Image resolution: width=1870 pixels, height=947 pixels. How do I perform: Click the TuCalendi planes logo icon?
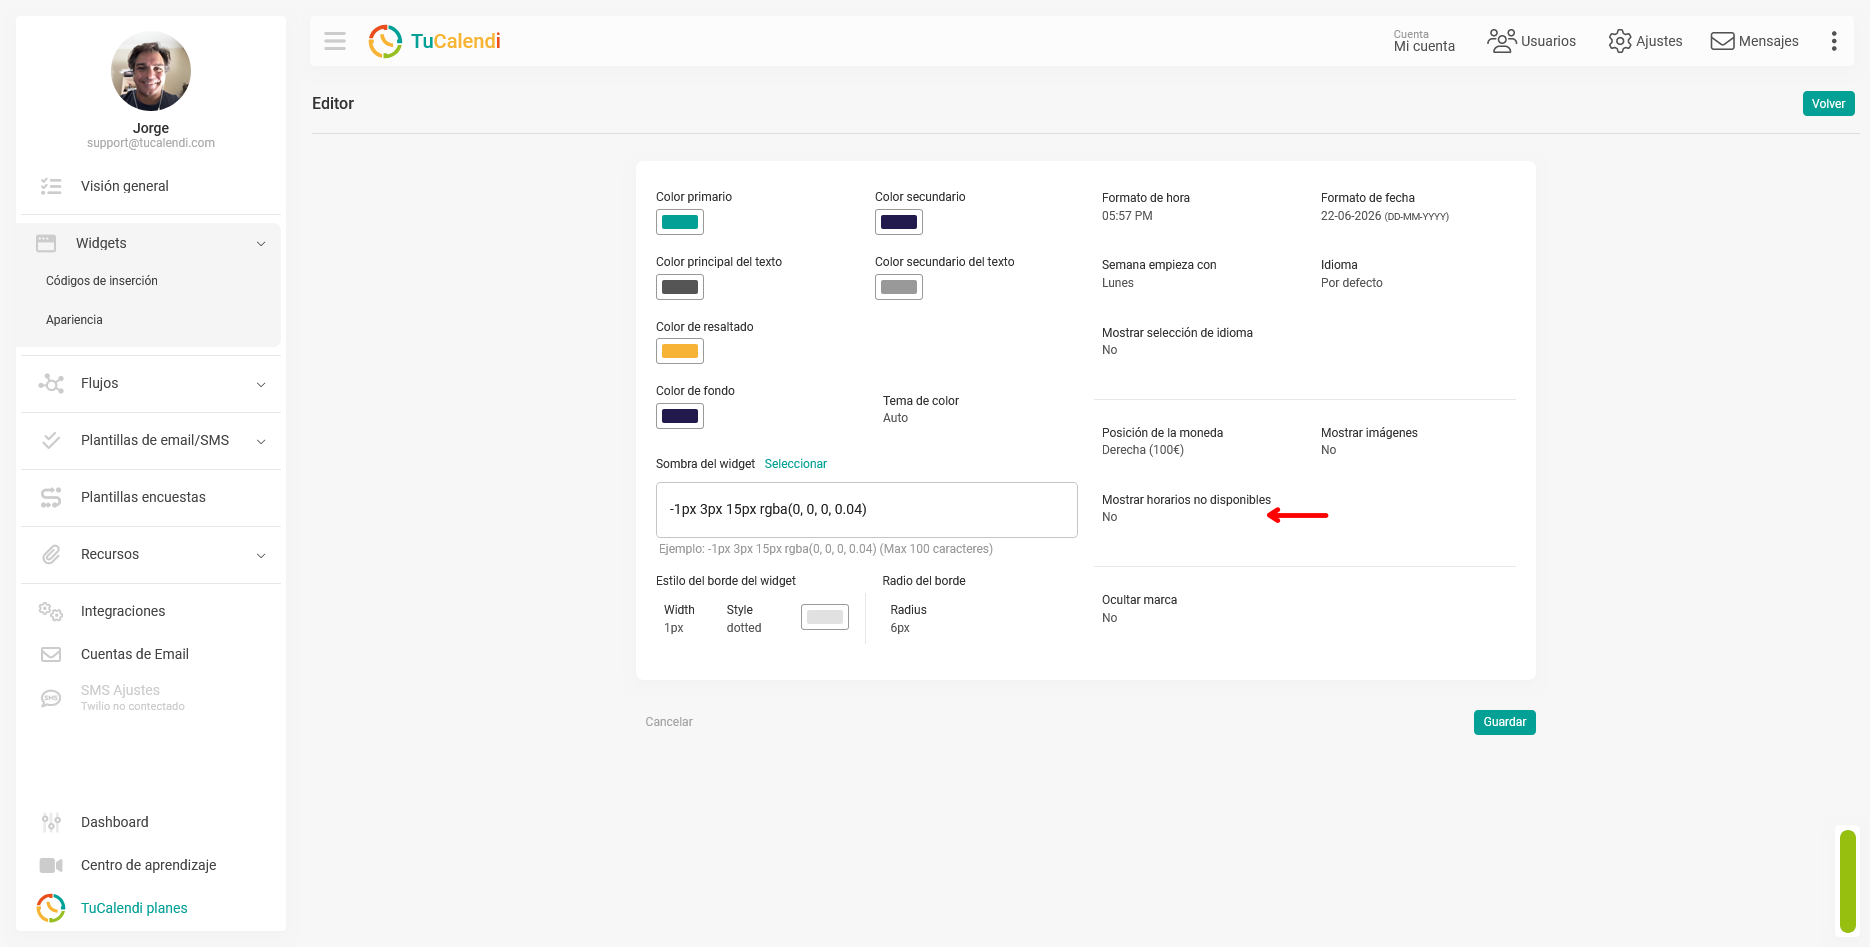(x=51, y=908)
